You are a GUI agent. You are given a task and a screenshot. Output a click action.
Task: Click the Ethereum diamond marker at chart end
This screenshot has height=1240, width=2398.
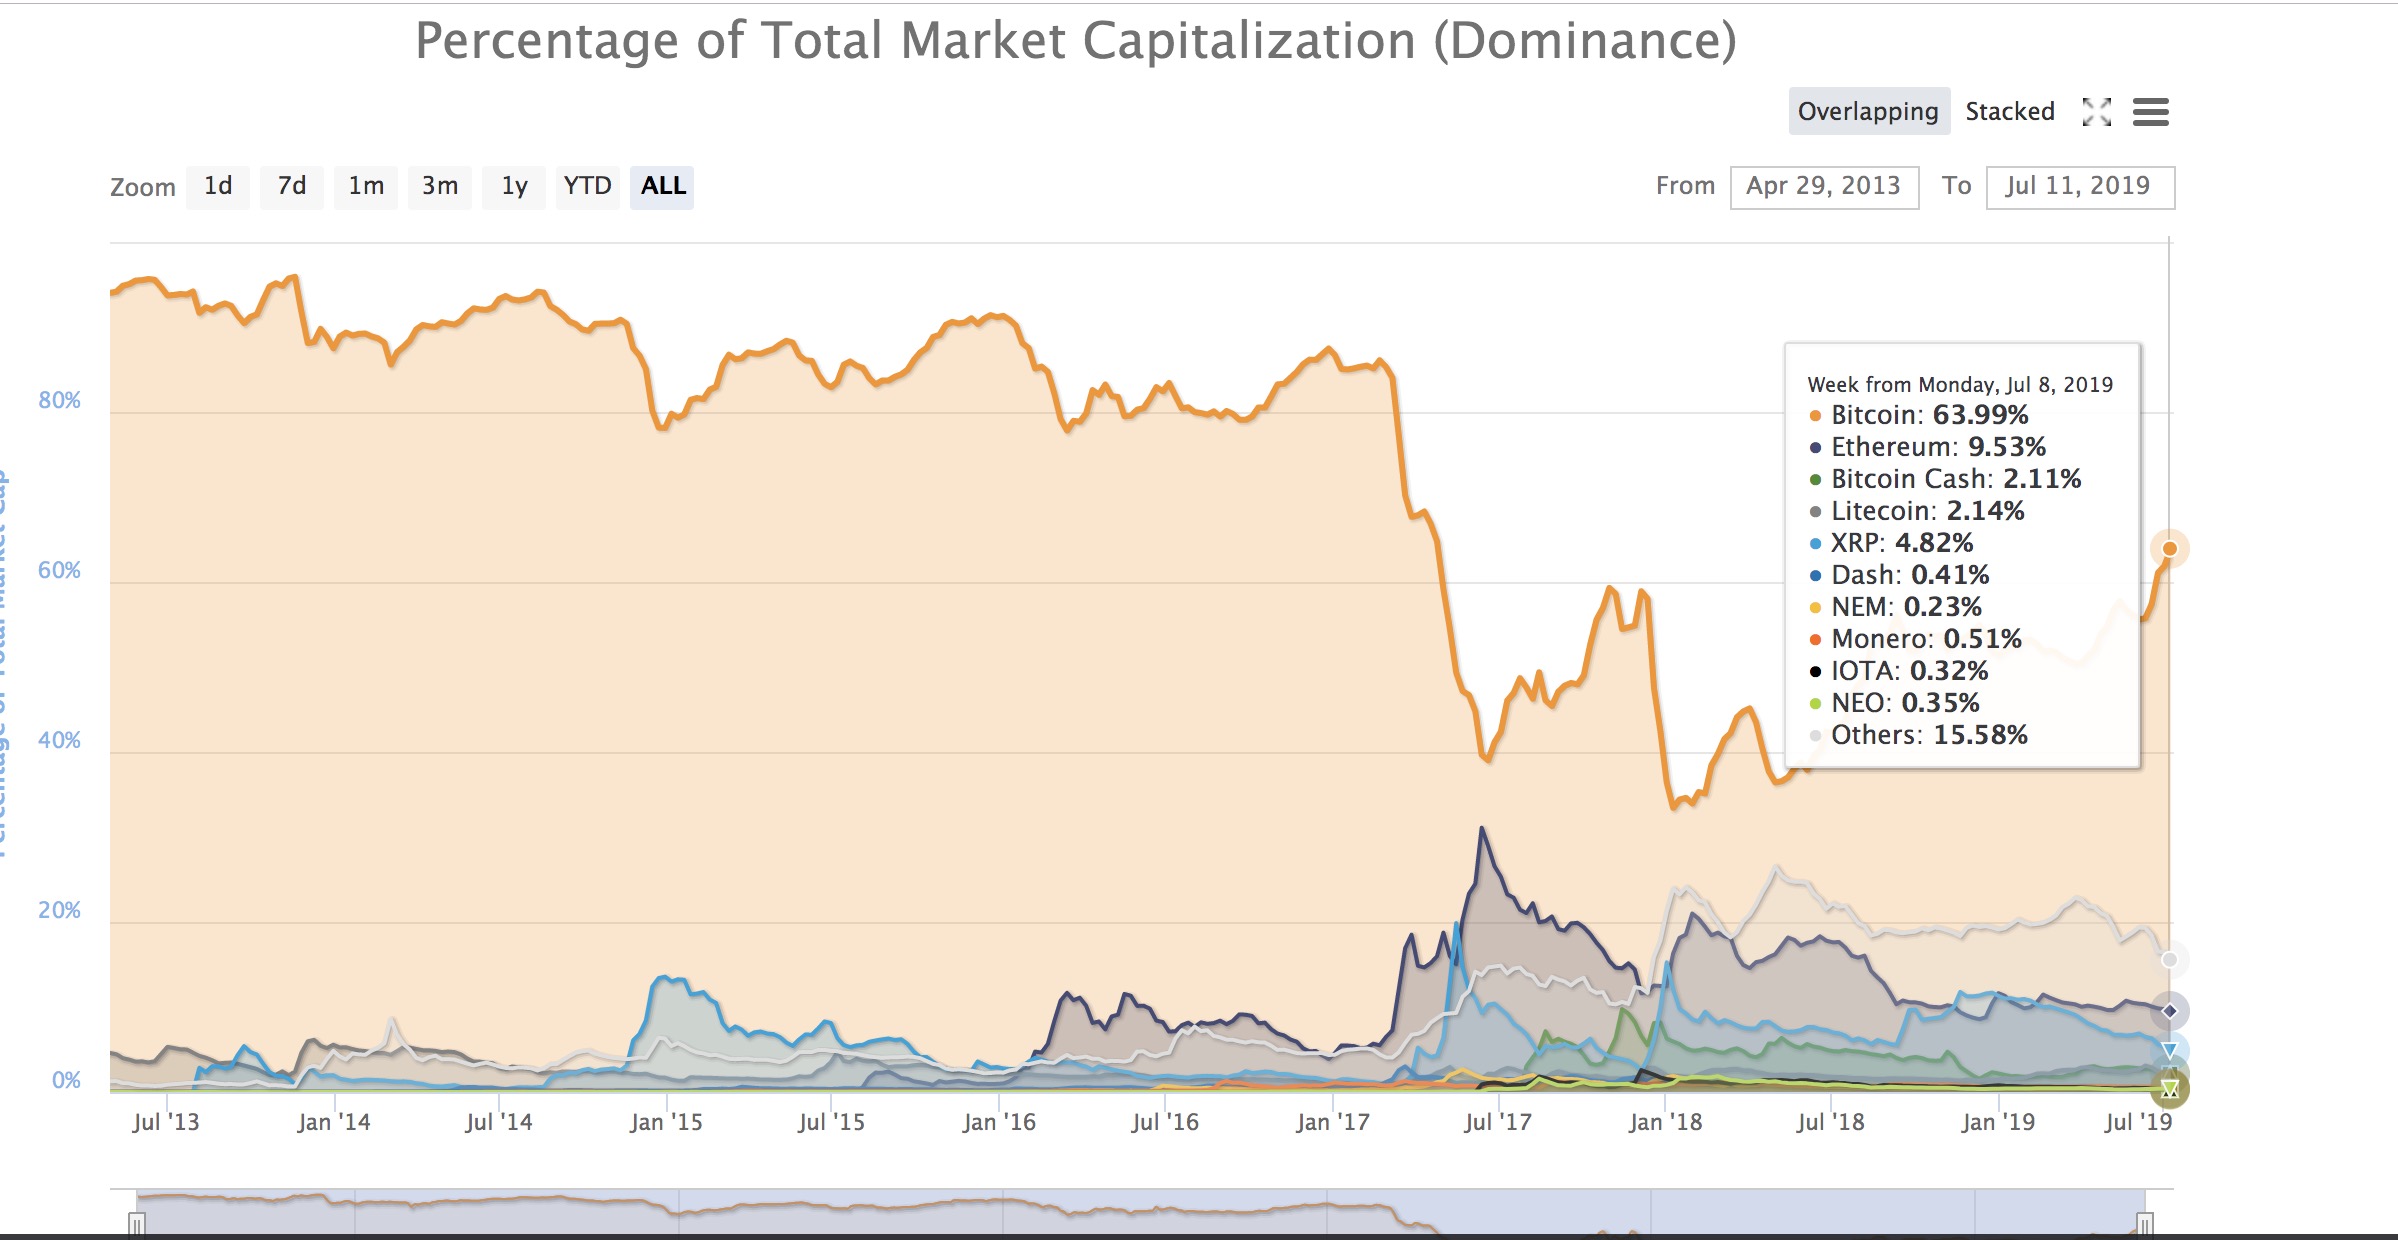(2169, 1011)
